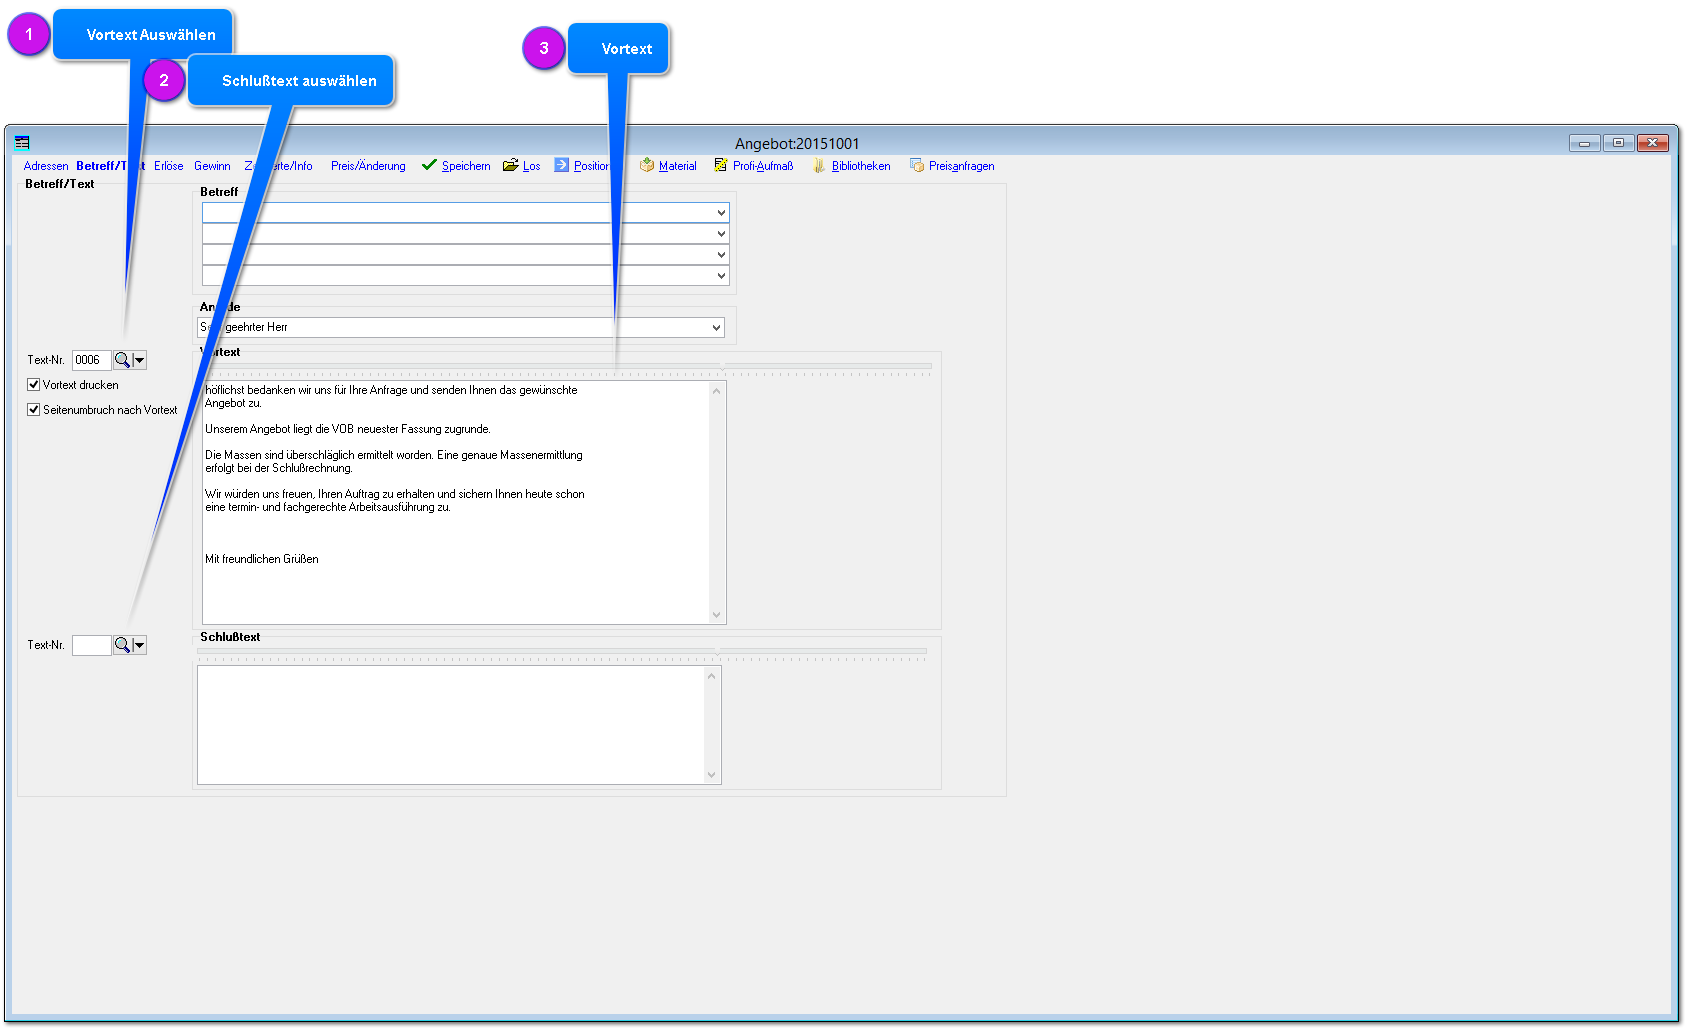1687x1030 pixels.
Task: Click the Schlußtext scrollbar down arrow
Action: tap(712, 774)
